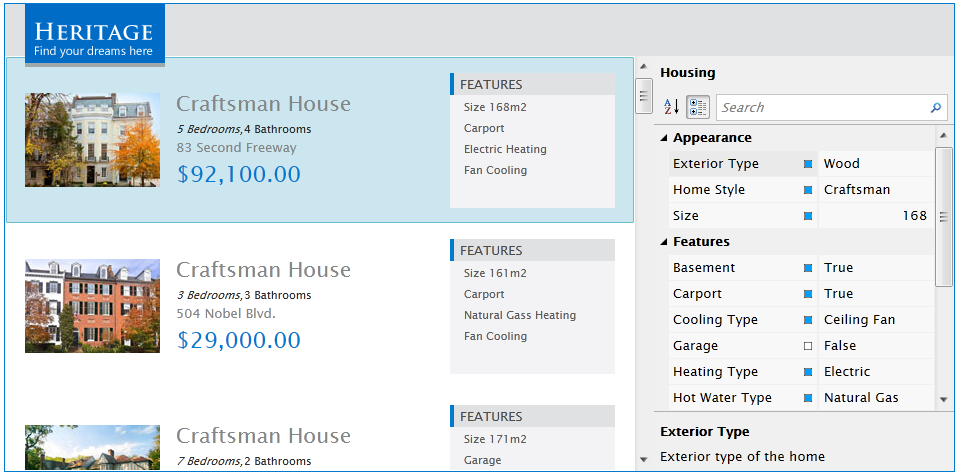Image resolution: width=959 pixels, height=476 pixels.
Task: Click the Exterior Type property marker square
Action: point(808,164)
